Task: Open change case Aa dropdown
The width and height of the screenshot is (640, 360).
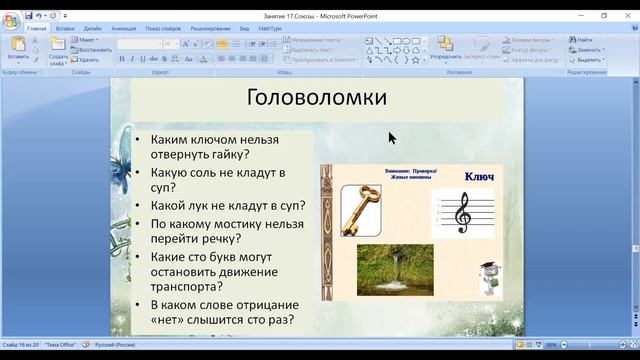Action: click(x=189, y=59)
